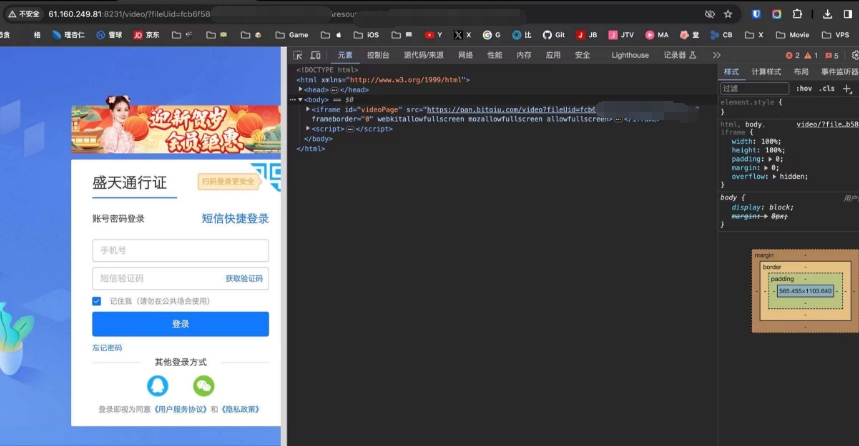Viewport: 859px width, 446px height.
Task: Expand the head element in DOM tree
Action: click(300, 89)
